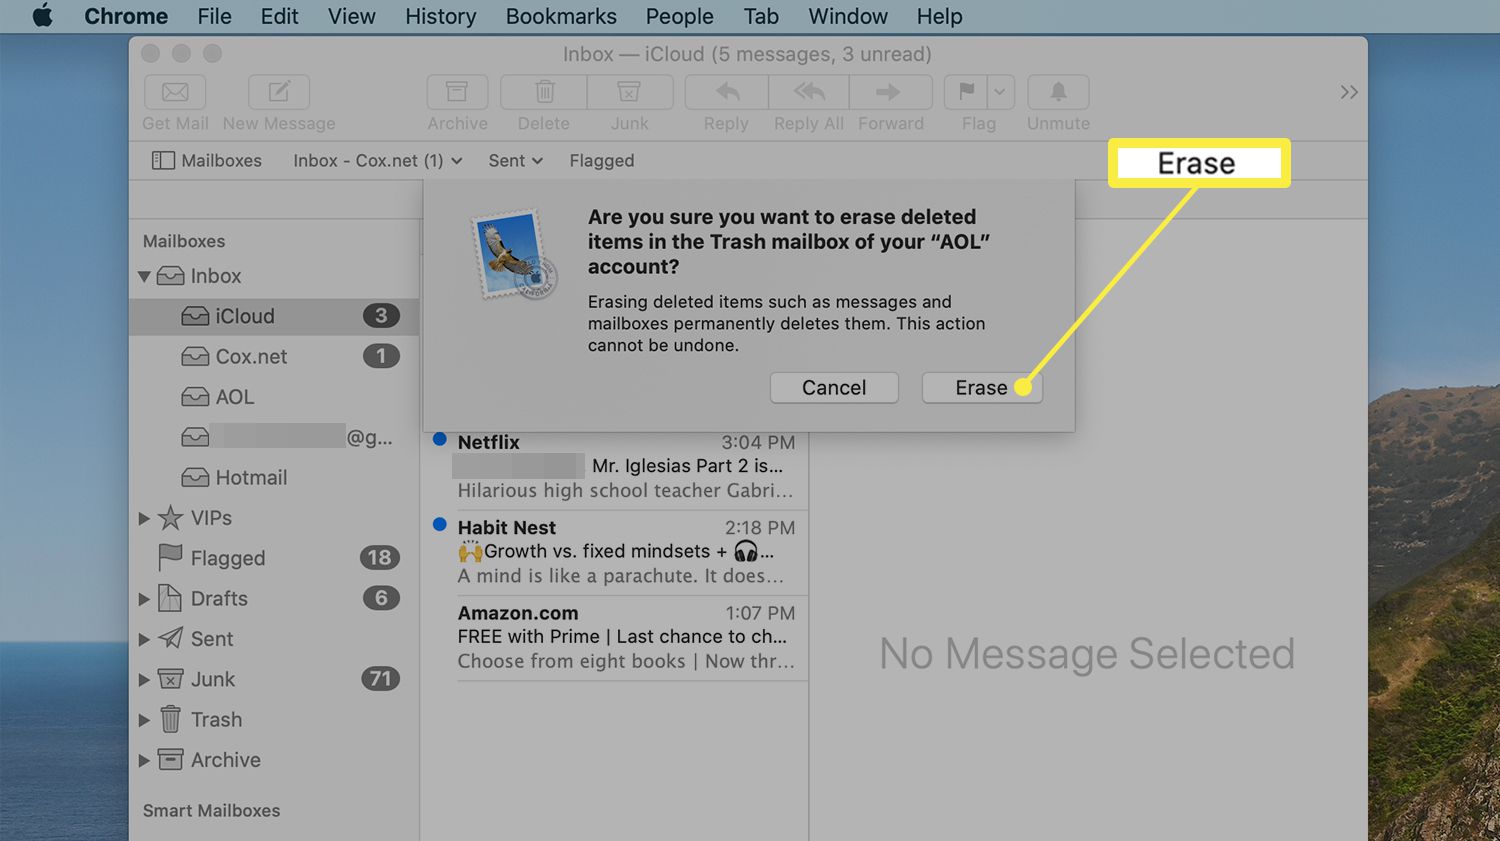This screenshot has width=1500, height=841.
Task: Open the Chrome menu
Action: pyautogui.click(x=126, y=16)
